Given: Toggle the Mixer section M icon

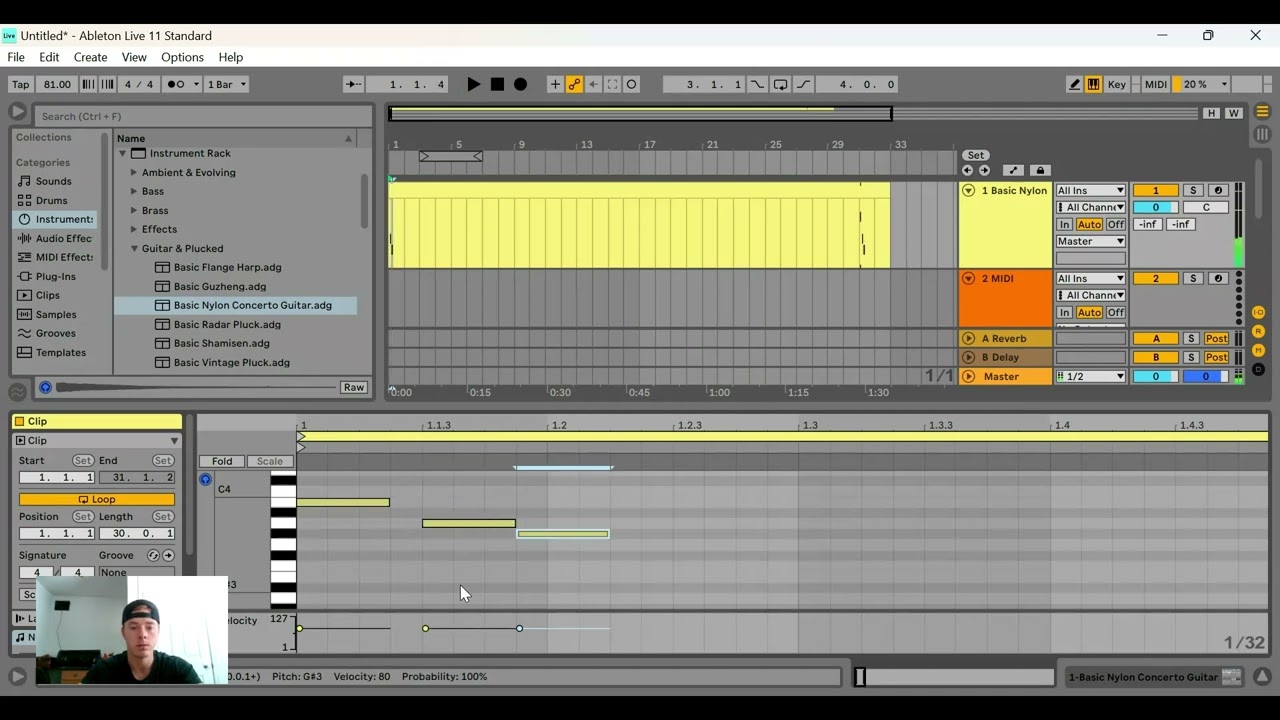Looking at the screenshot, I should click(x=1259, y=350).
